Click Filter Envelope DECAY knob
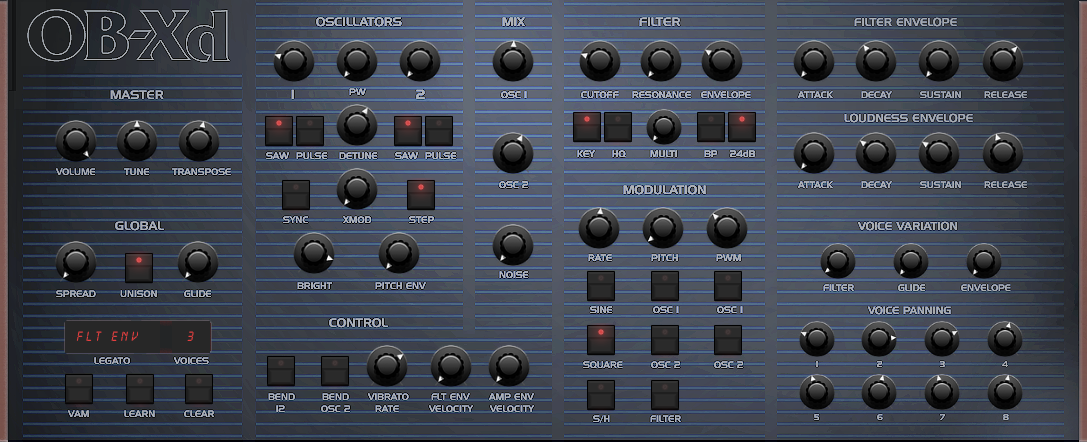 point(876,61)
